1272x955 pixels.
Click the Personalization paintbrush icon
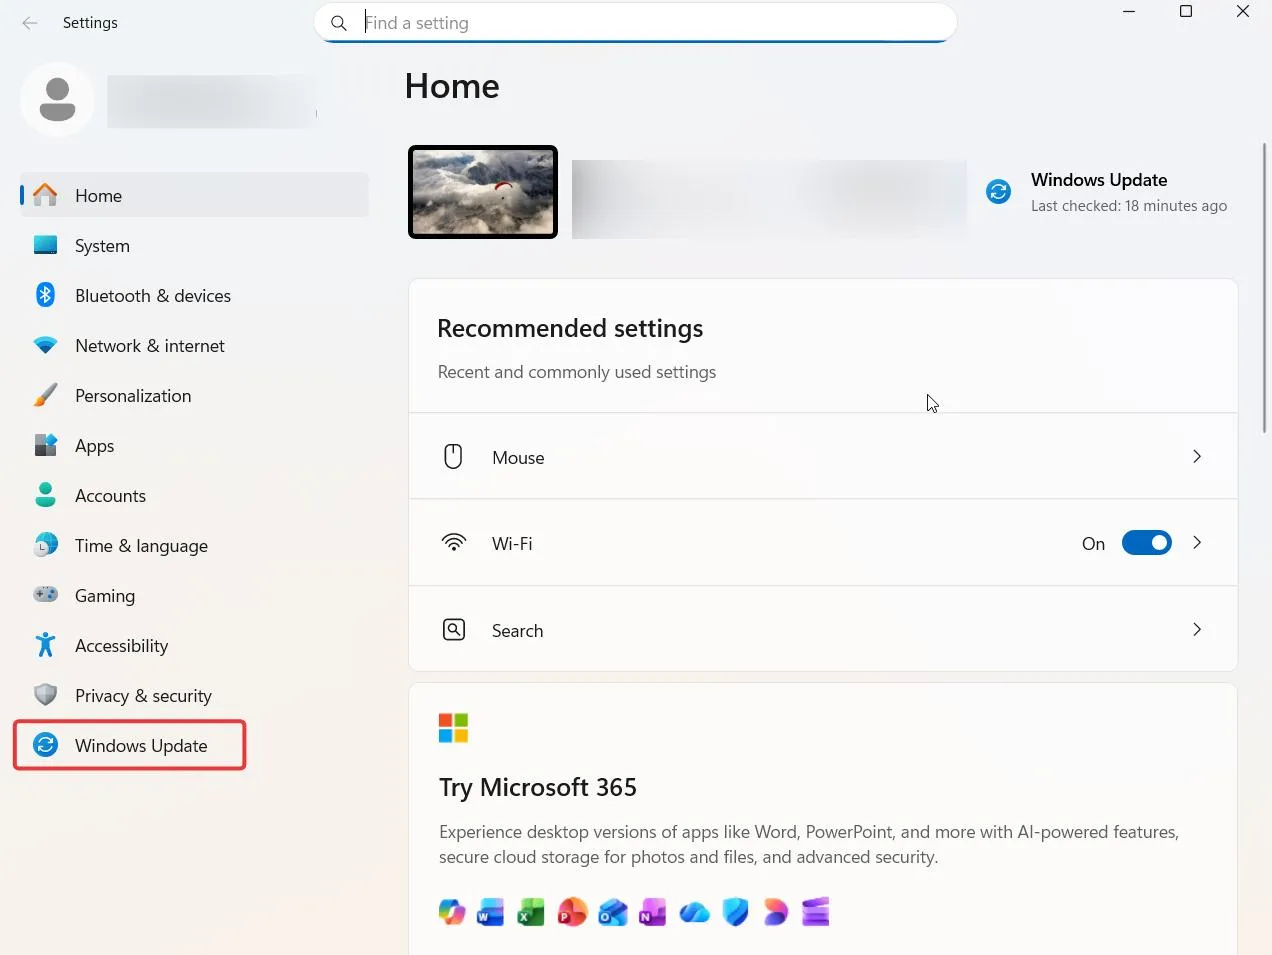pyautogui.click(x=45, y=395)
